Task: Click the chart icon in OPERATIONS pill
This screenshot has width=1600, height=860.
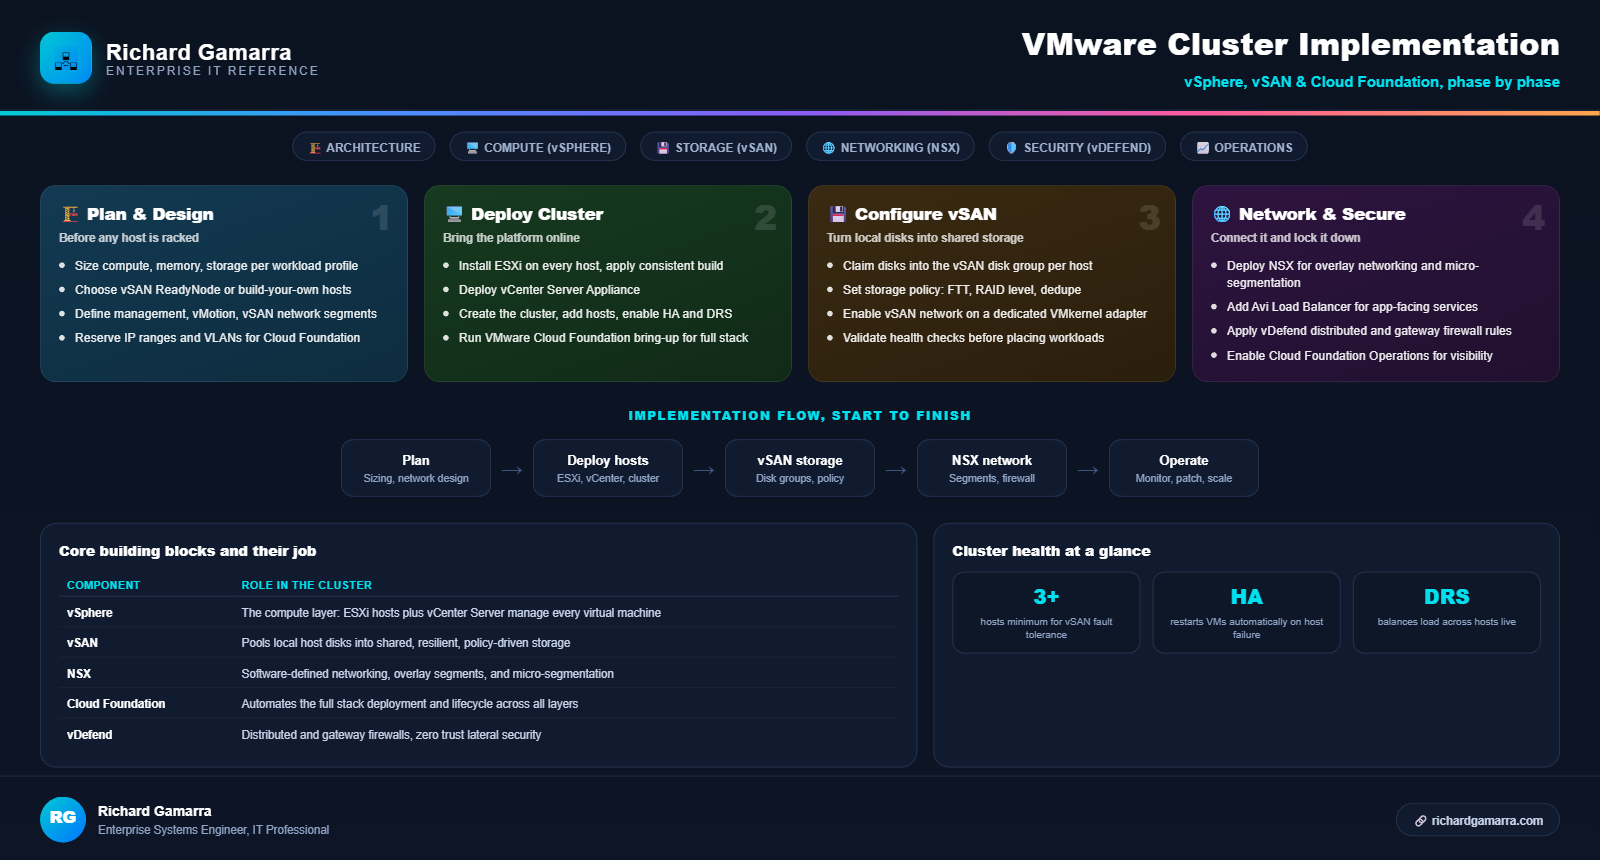Action: tap(1203, 148)
